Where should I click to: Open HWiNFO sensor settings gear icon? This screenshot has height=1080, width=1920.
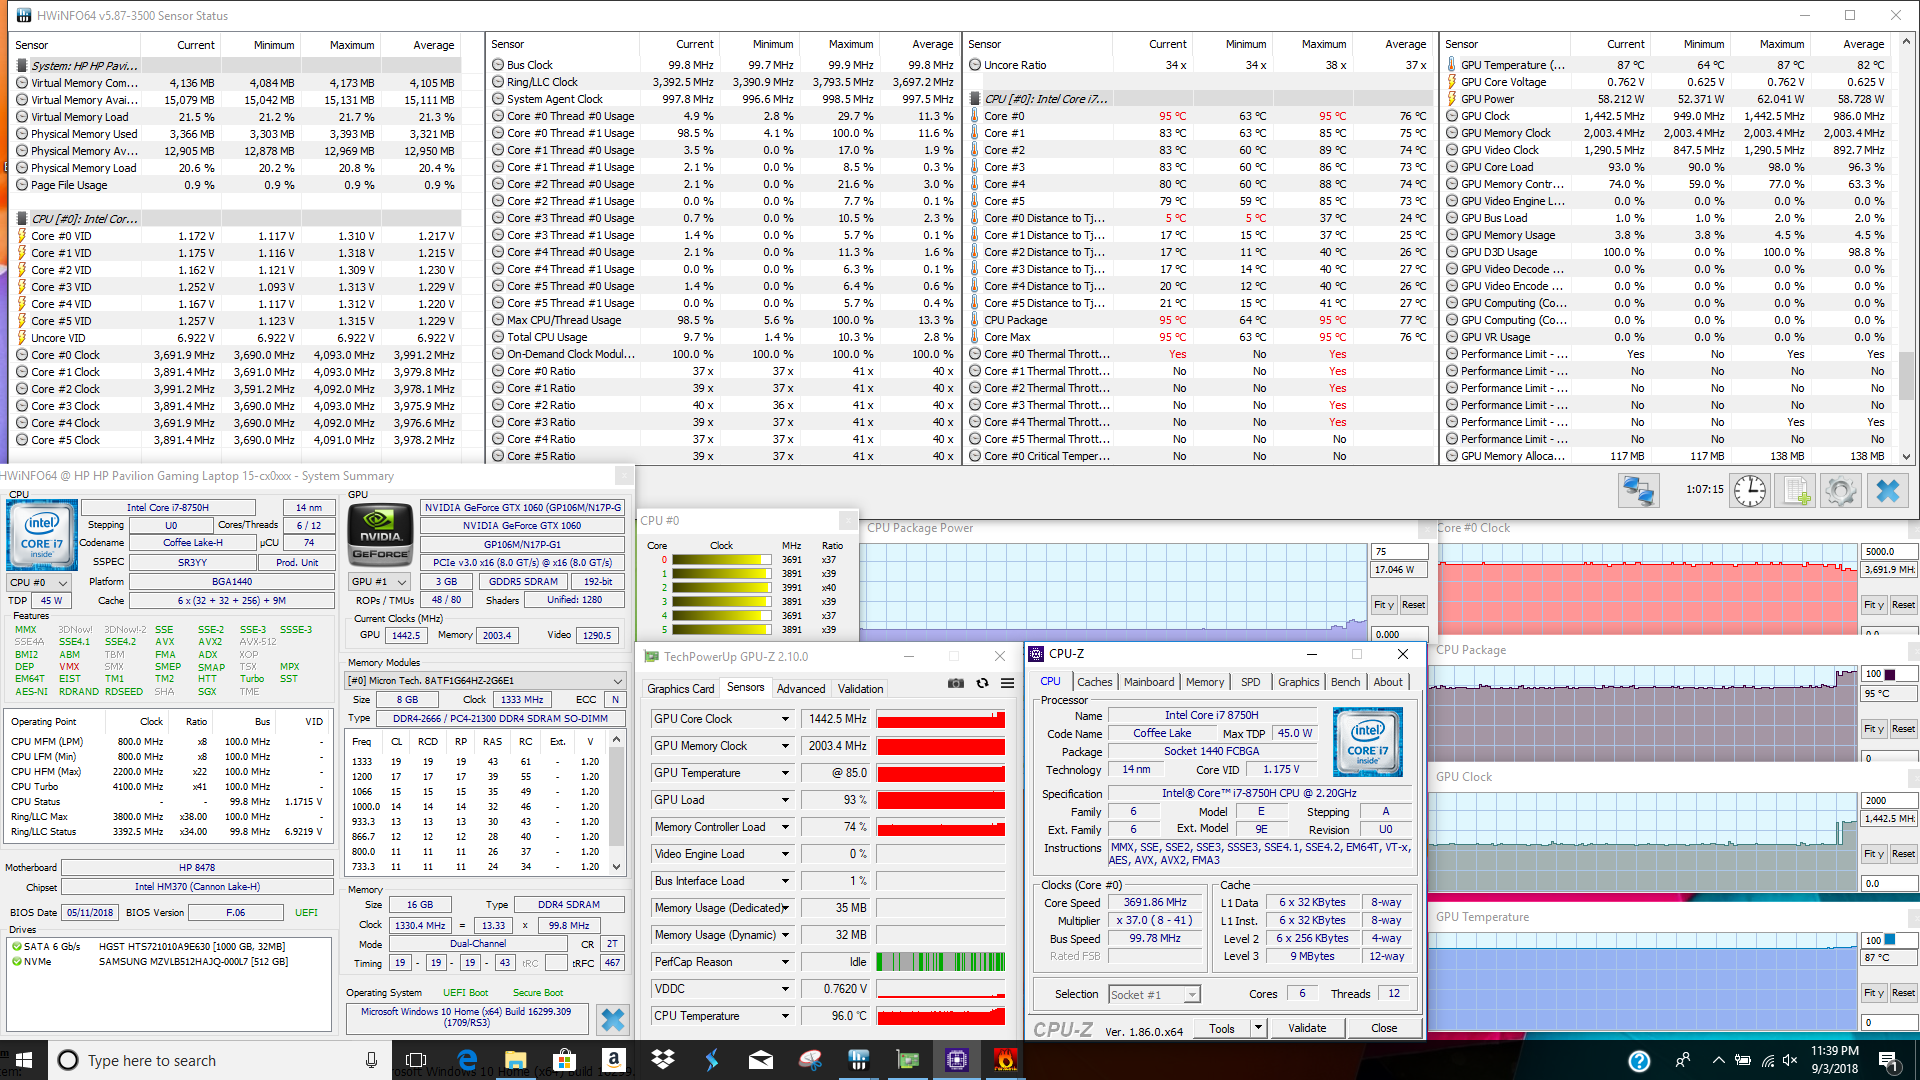pos(1840,491)
